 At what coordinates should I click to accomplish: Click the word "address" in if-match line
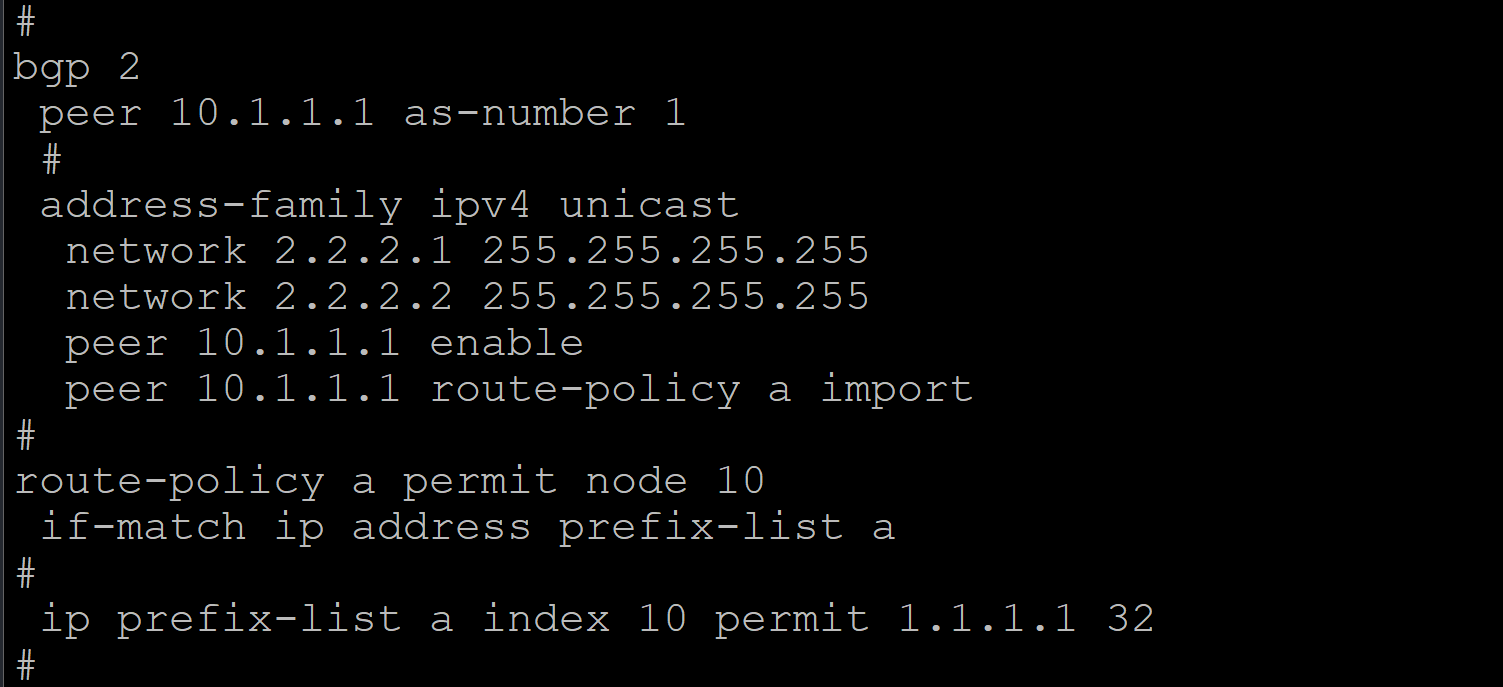coord(441,527)
